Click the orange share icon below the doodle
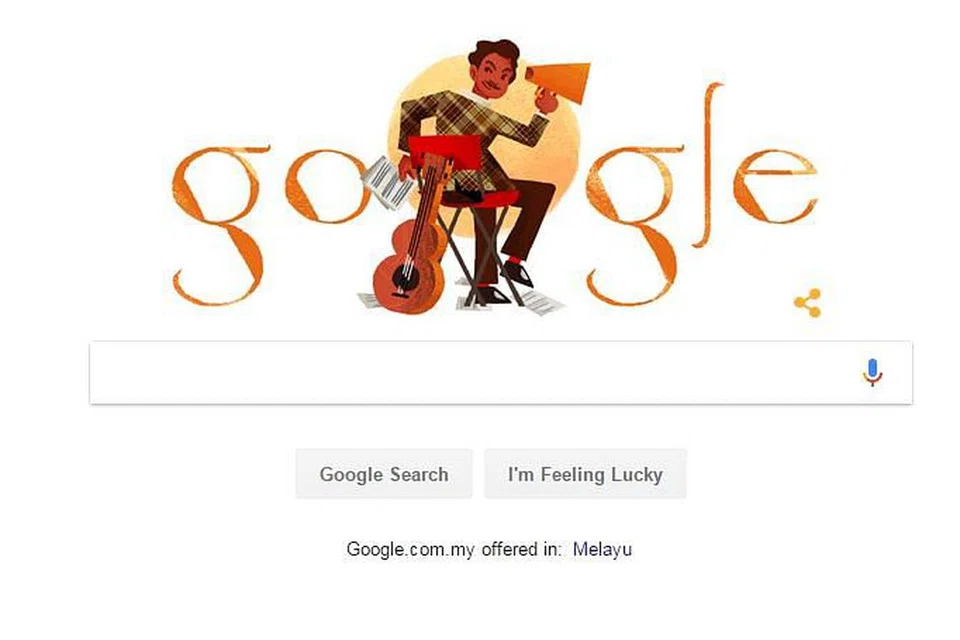This screenshot has height=640, width=960. [808, 303]
